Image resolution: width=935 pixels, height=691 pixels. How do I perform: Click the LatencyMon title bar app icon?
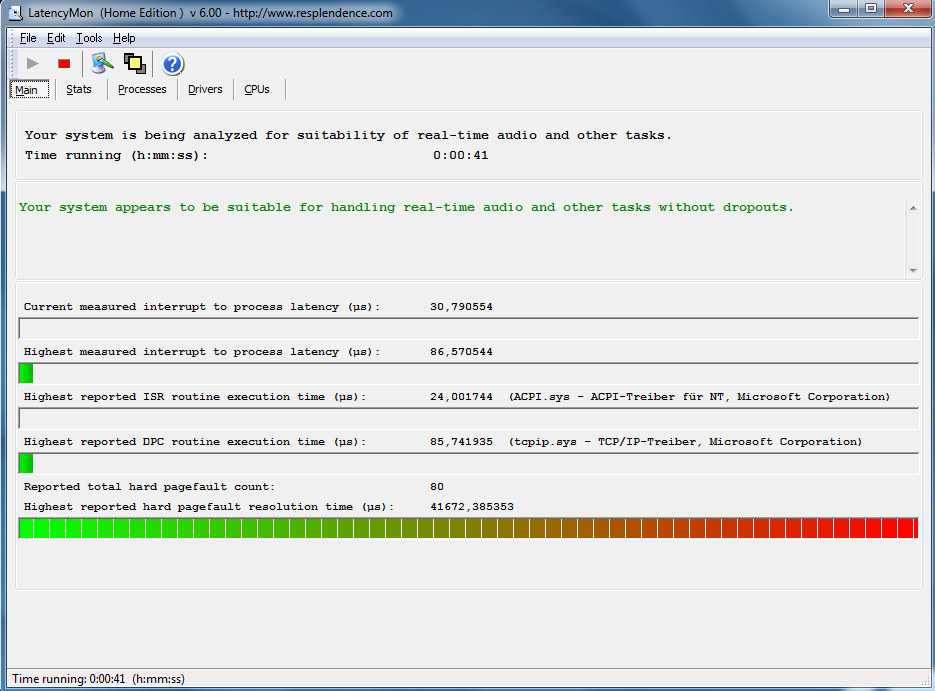[x=16, y=13]
